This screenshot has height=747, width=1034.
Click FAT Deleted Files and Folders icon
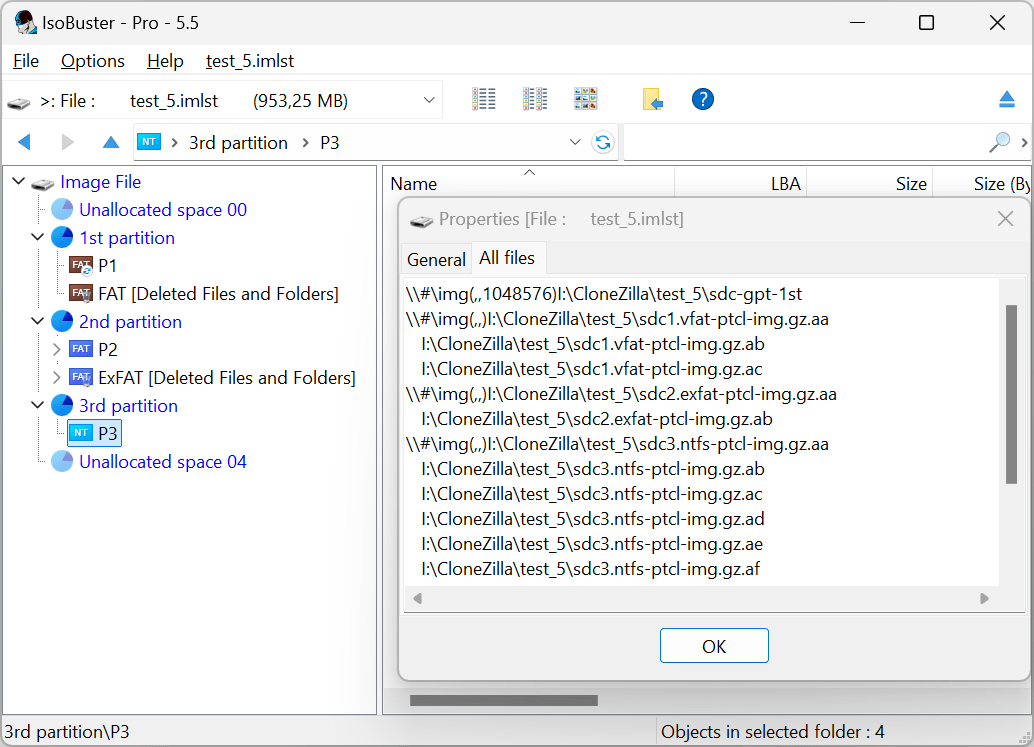pos(81,293)
